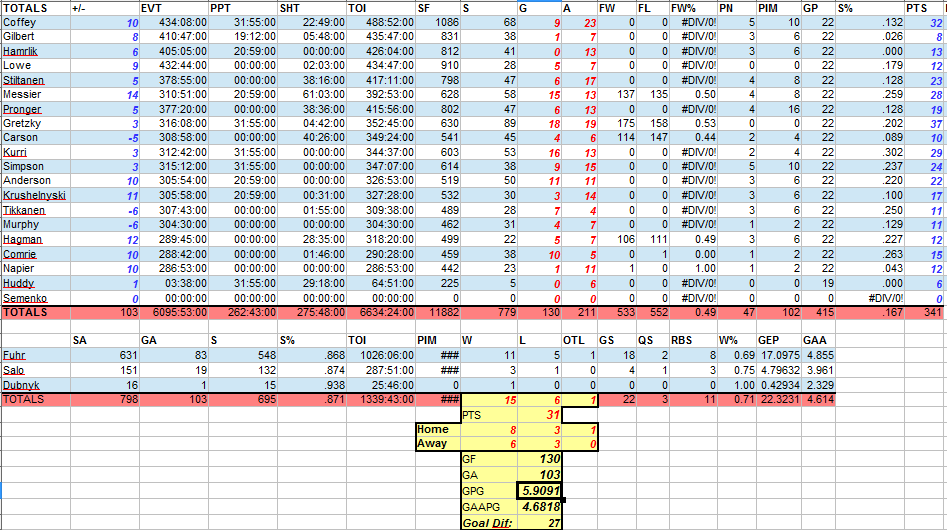Viewport: 947px width, 530px height.
Task: Select Semenko's #DIV/0! shooting percentage cell
Action: tap(870, 298)
